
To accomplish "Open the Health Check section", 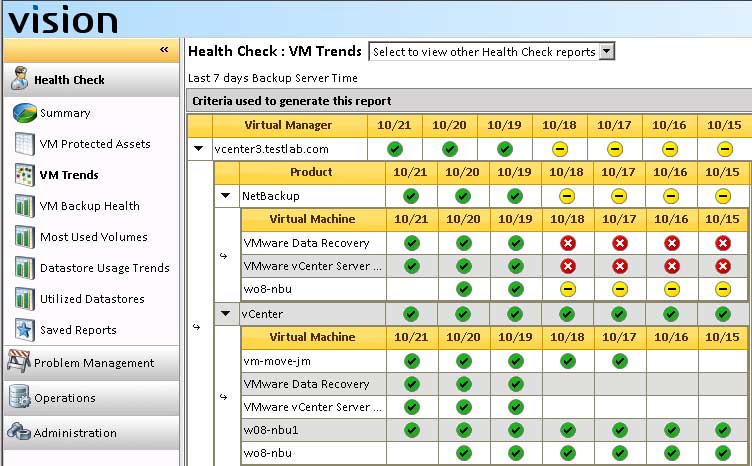I will (91, 80).
